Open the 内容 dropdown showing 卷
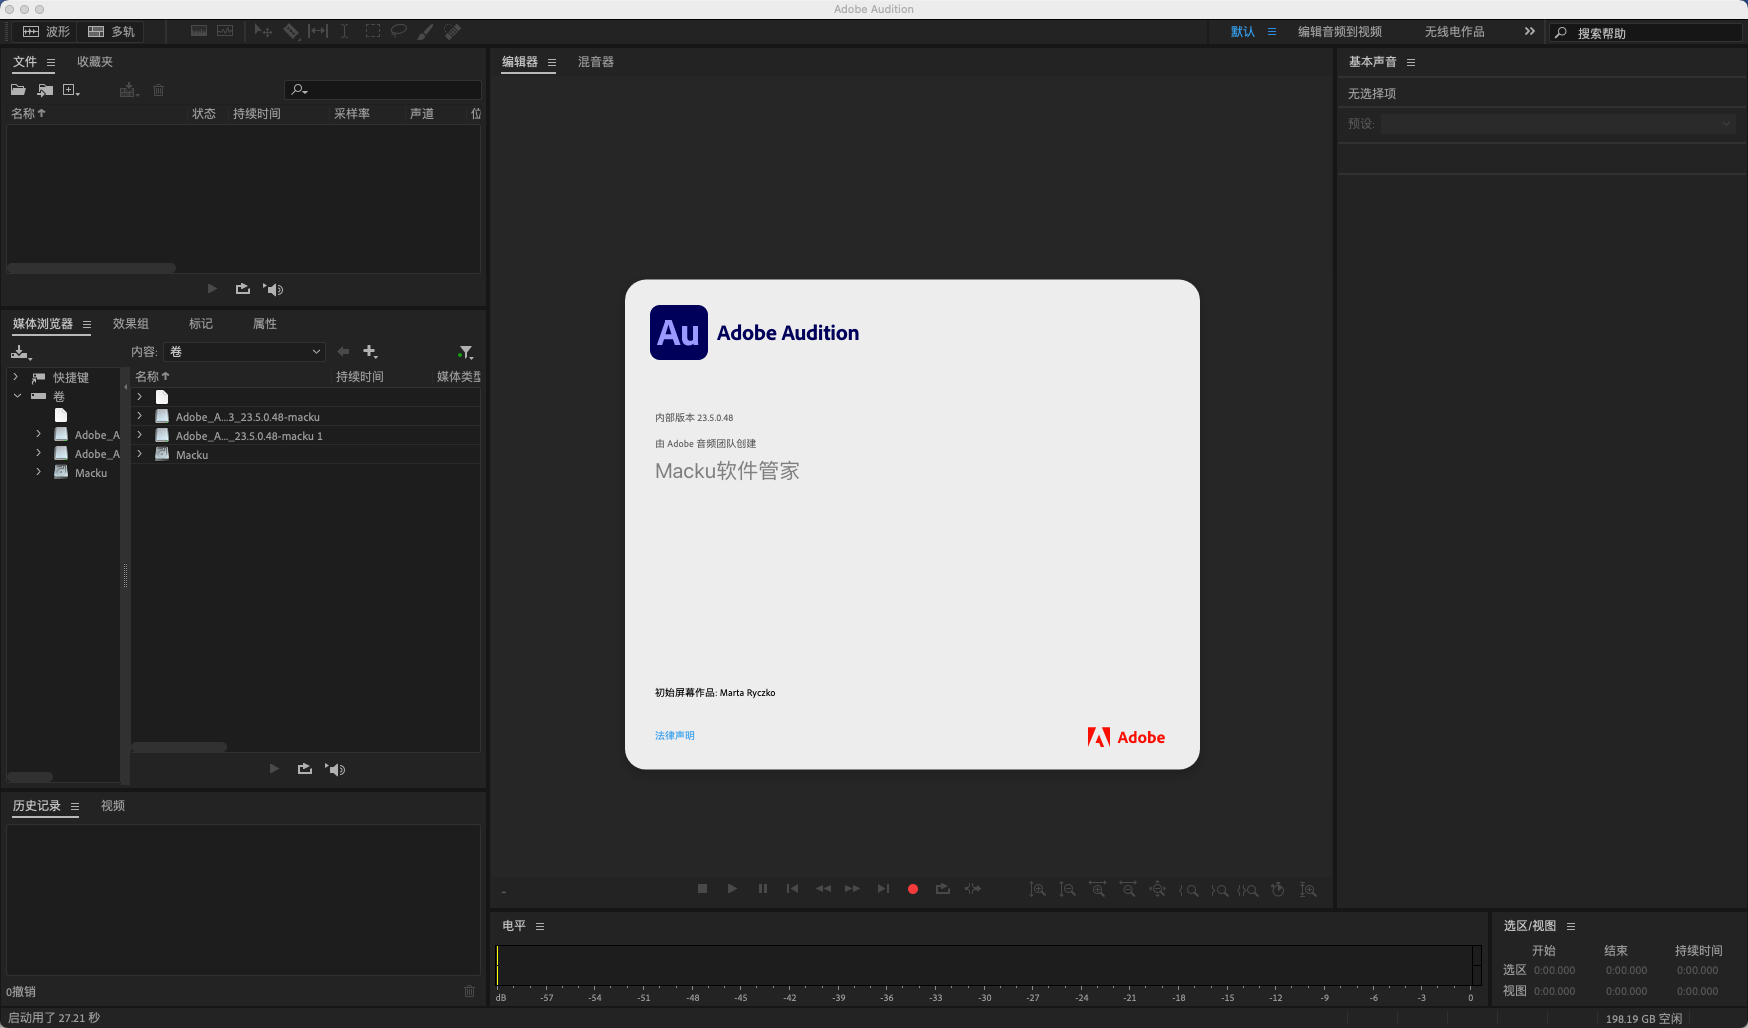Image resolution: width=1748 pixels, height=1028 pixels. (245, 352)
